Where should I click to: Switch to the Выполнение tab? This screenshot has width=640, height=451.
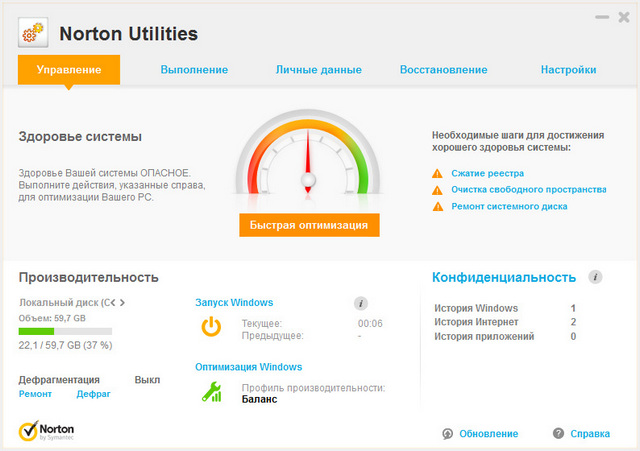pos(194,70)
